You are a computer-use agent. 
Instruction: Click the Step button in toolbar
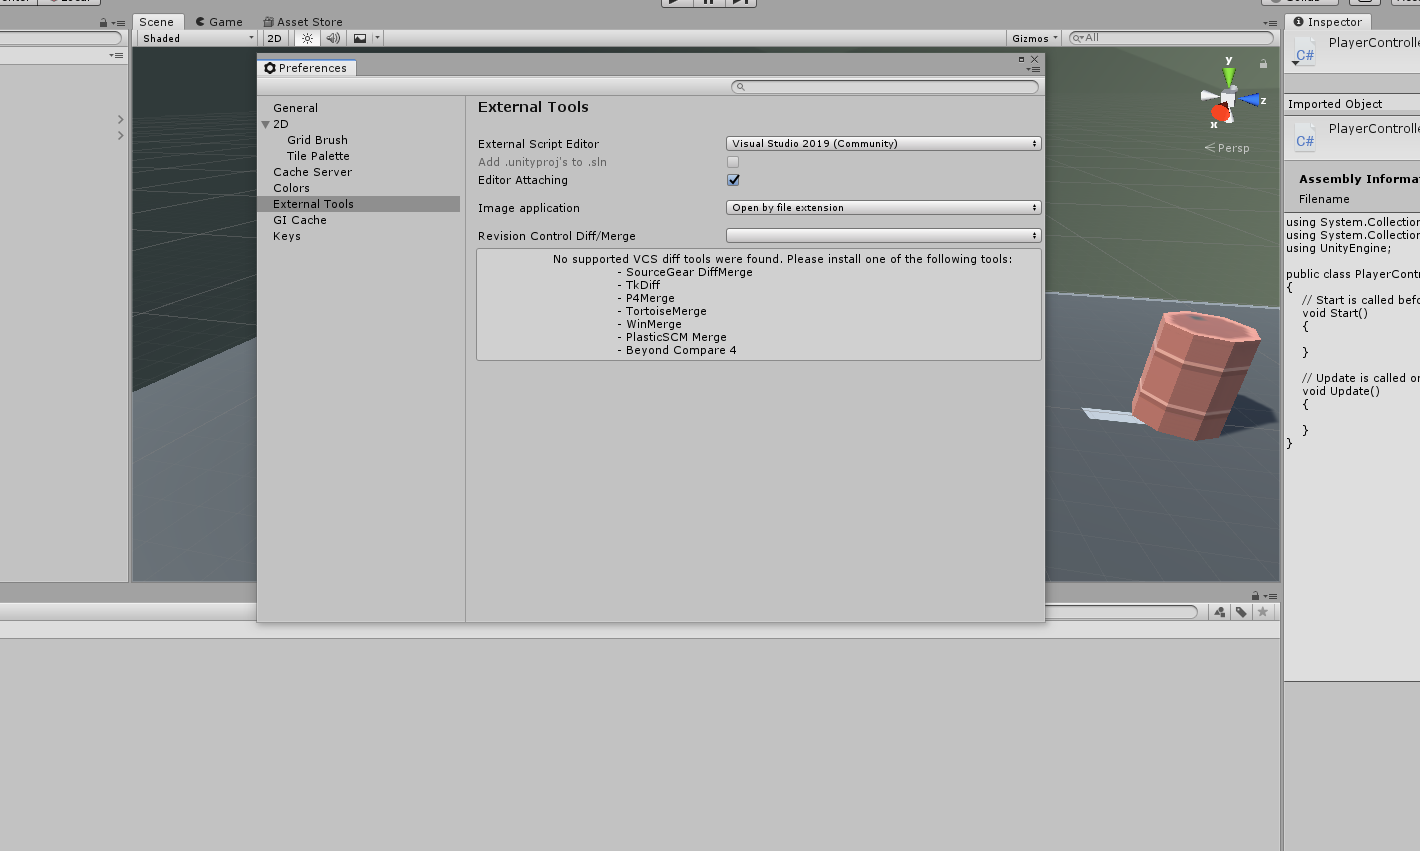click(741, 2)
